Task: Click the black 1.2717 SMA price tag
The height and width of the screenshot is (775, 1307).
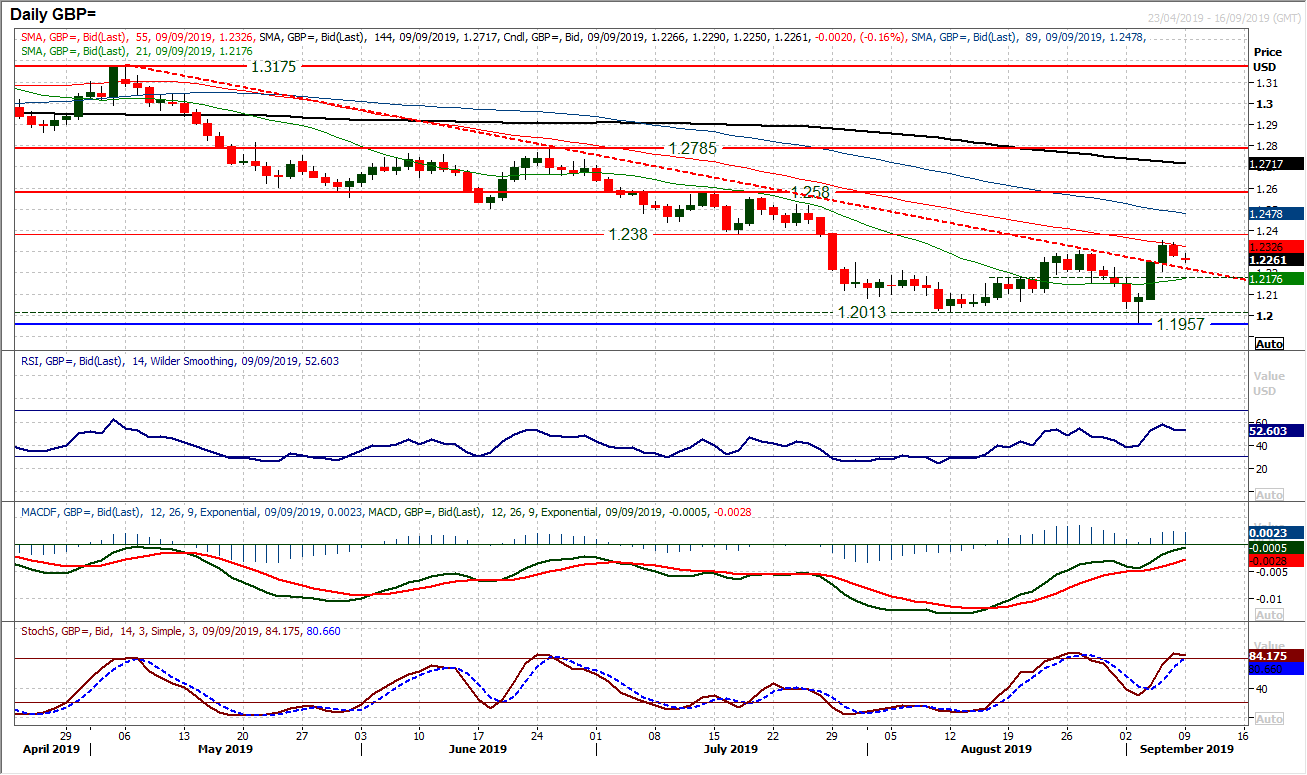Action: coord(1277,163)
